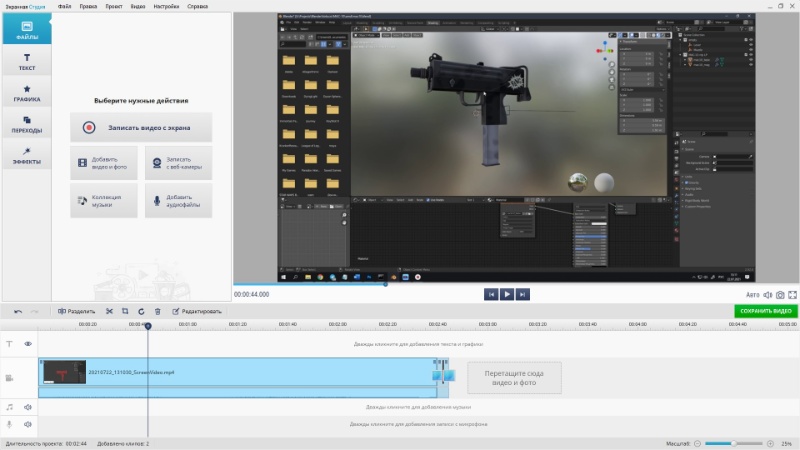
Task: Open Коллекция музыки
Action: point(104,201)
